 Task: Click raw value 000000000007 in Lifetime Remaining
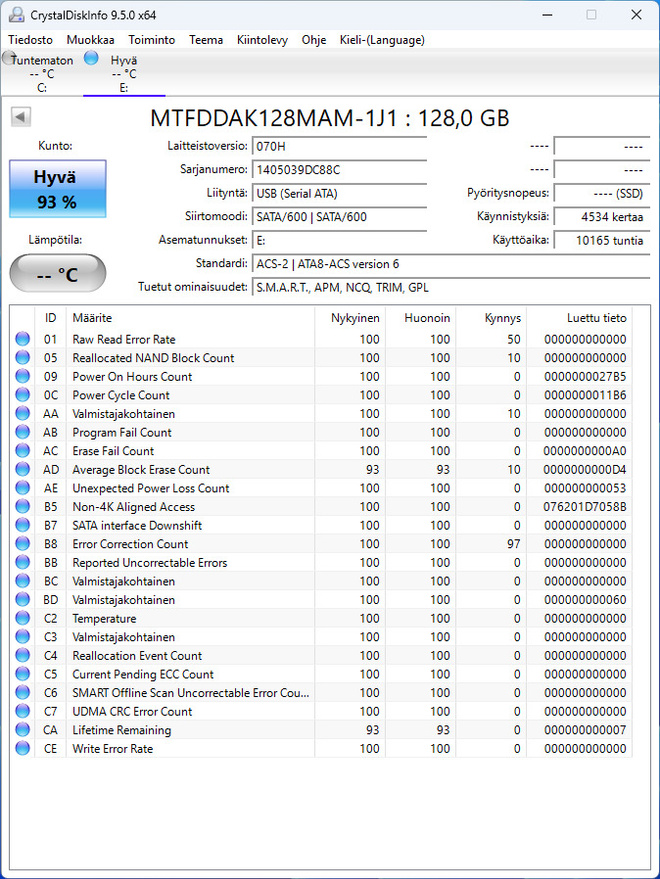585,730
